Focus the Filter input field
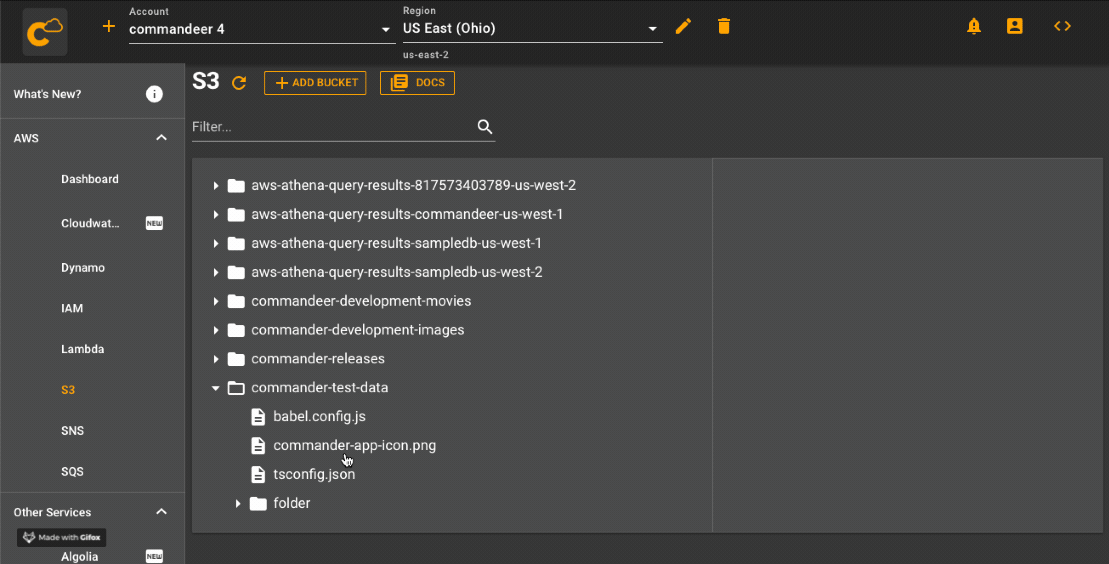Screen dimensions: 1109x564 [x=332, y=127]
